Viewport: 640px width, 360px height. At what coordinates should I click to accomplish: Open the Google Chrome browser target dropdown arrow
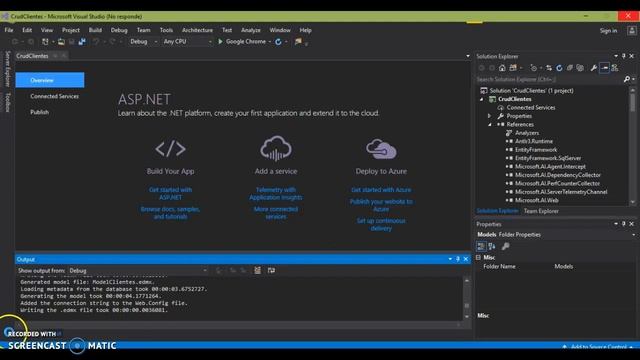pos(270,42)
